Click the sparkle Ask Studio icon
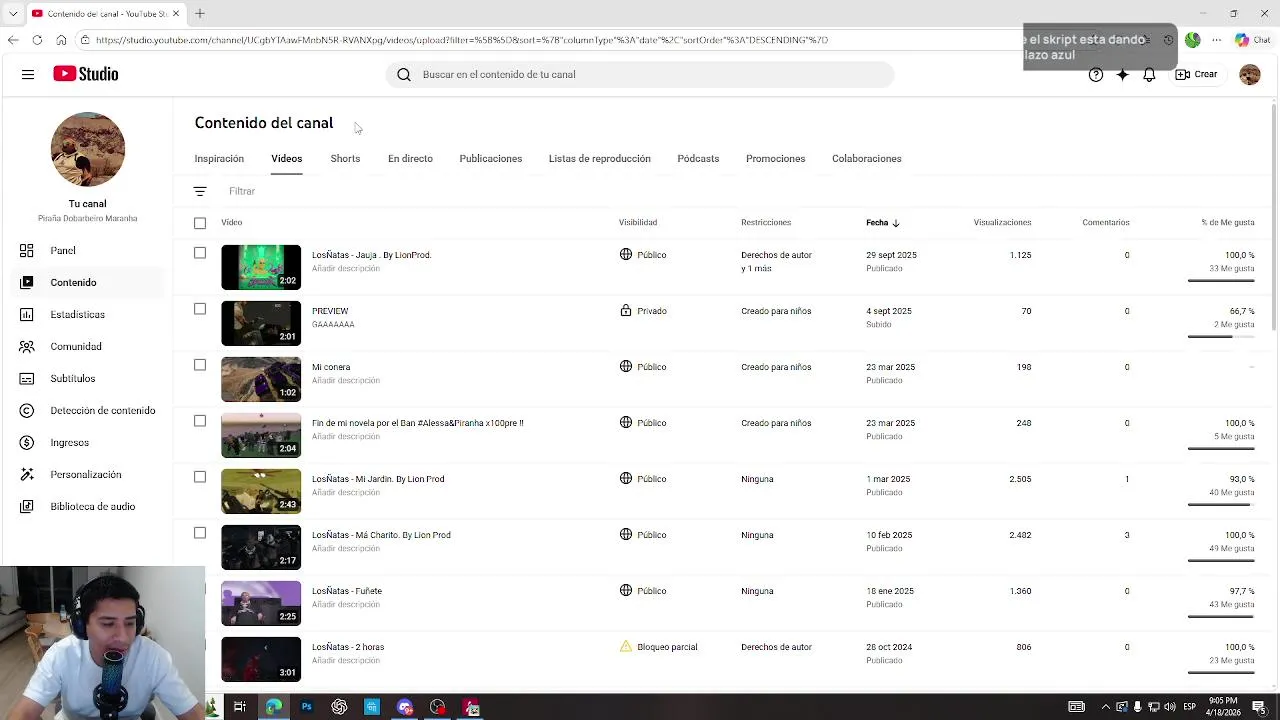Image resolution: width=1280 pixels, height=720 pixels. tap(1123, 74)
